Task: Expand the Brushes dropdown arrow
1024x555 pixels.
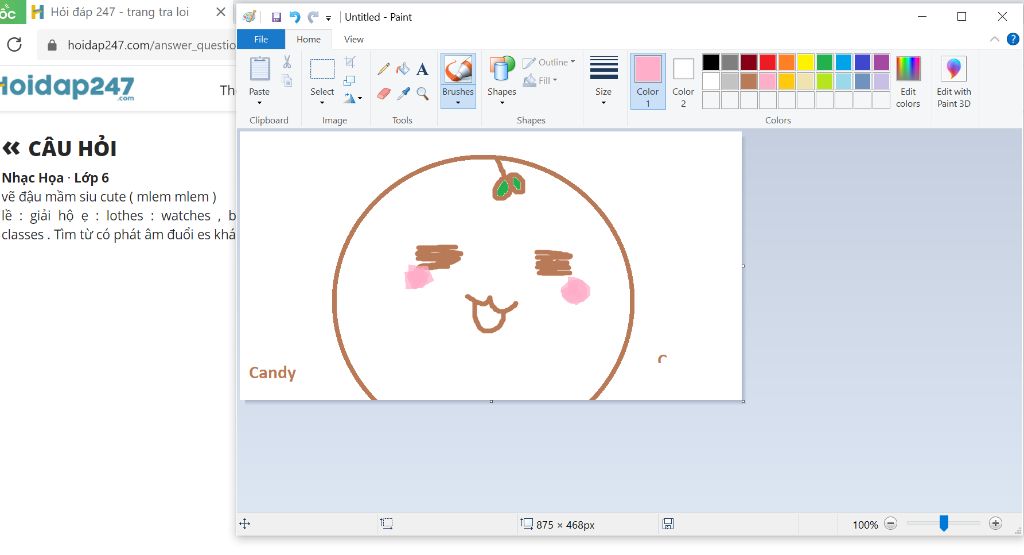Action: [458, 103]
